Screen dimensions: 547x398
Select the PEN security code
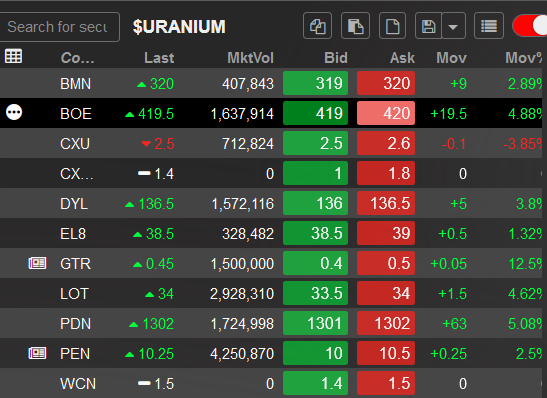point(75,354)
